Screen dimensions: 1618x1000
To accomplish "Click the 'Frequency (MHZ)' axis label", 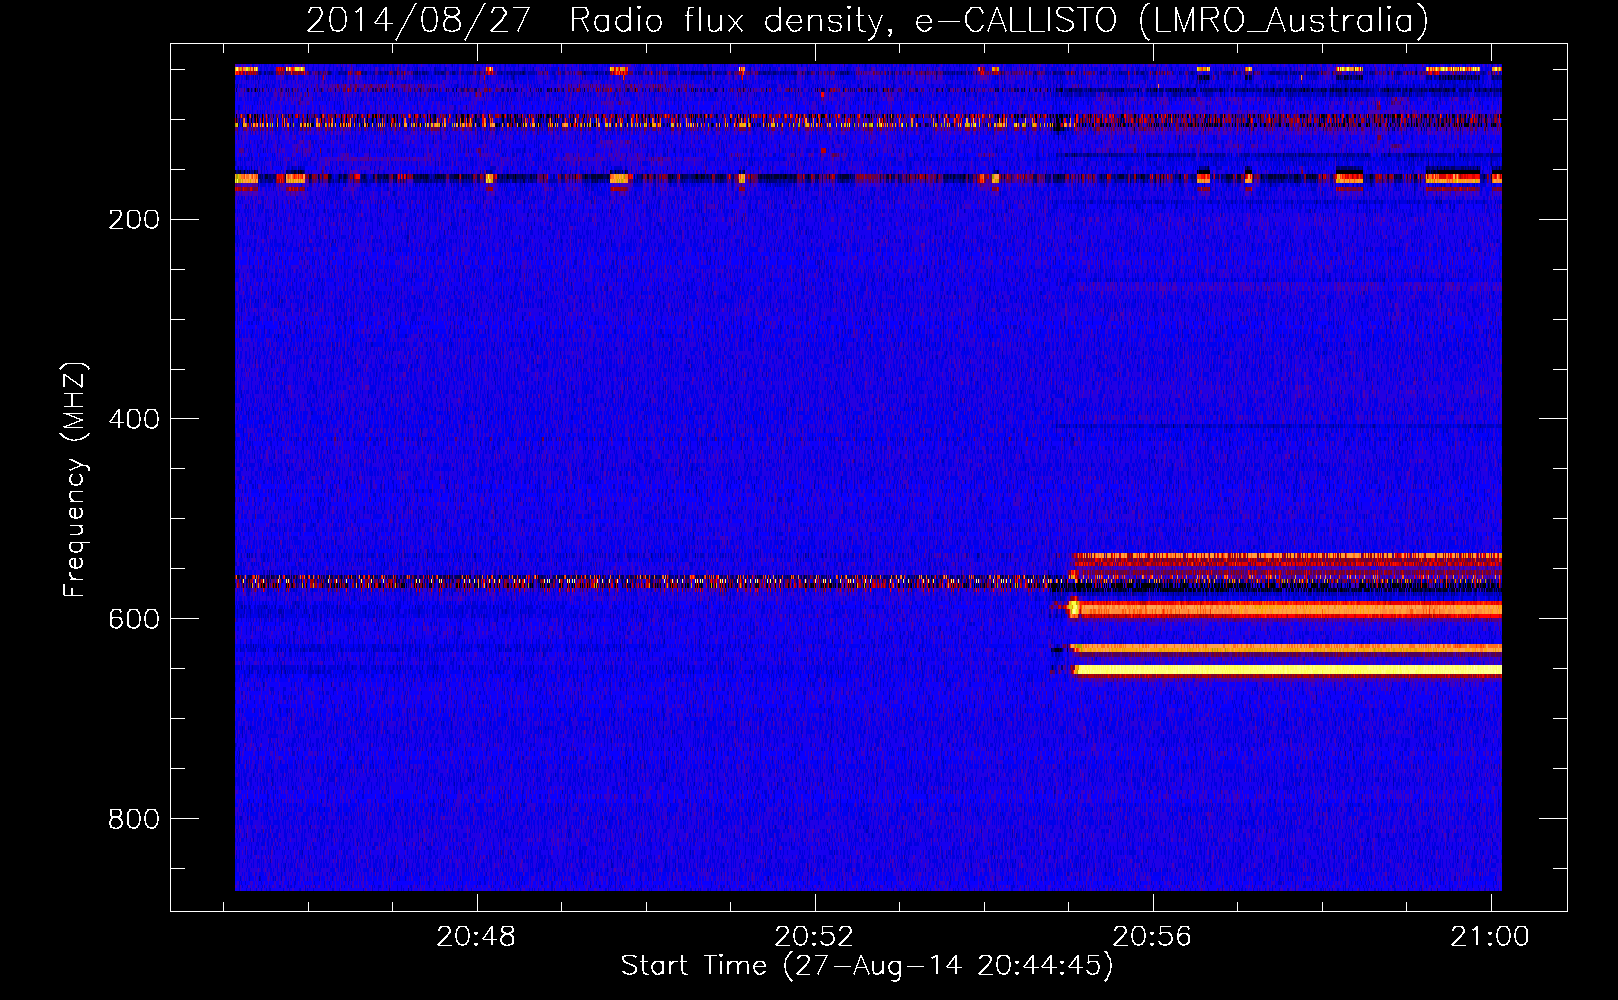I will coord(75,480).
